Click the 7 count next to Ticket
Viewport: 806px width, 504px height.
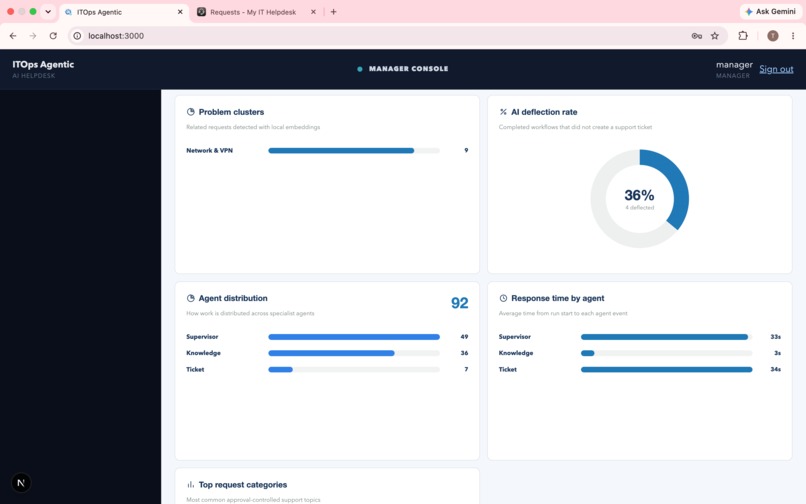click(x=466, y=370)
